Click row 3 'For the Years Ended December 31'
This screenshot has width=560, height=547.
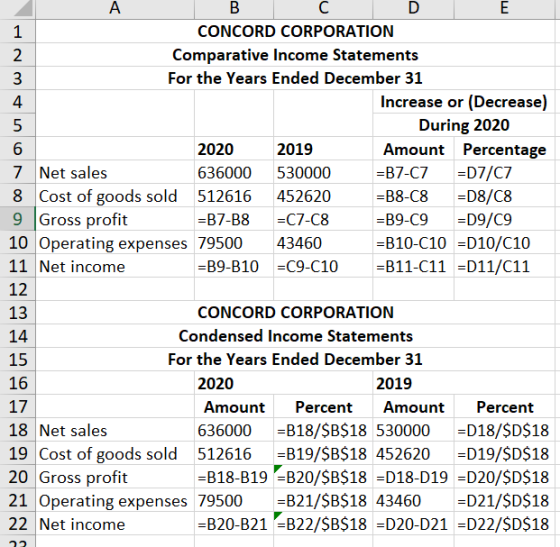[295, 78]
